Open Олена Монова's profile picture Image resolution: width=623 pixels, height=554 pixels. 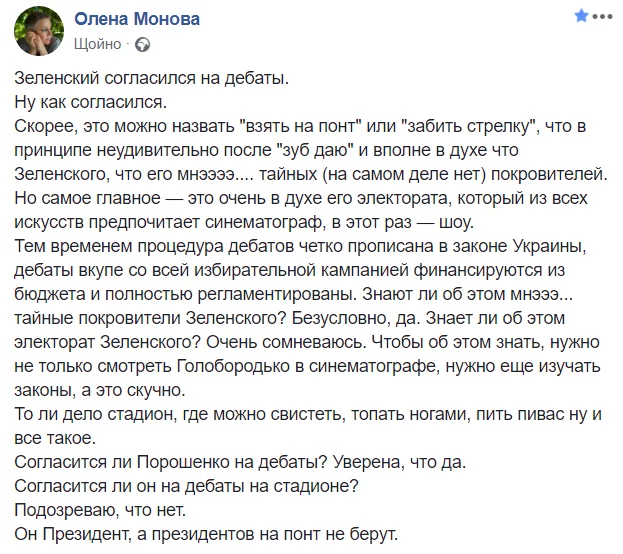(39, 31)
